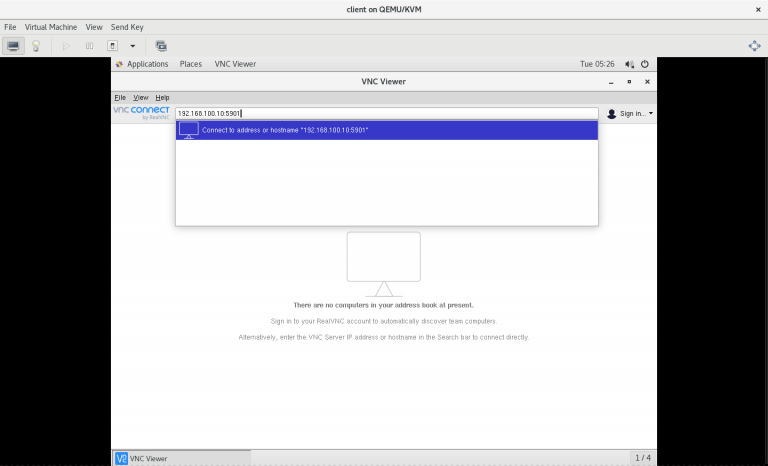Click the "Alternatively, enter the VNC Server IP" text
This screenshot has height=466, width=768.
point(384,338)
